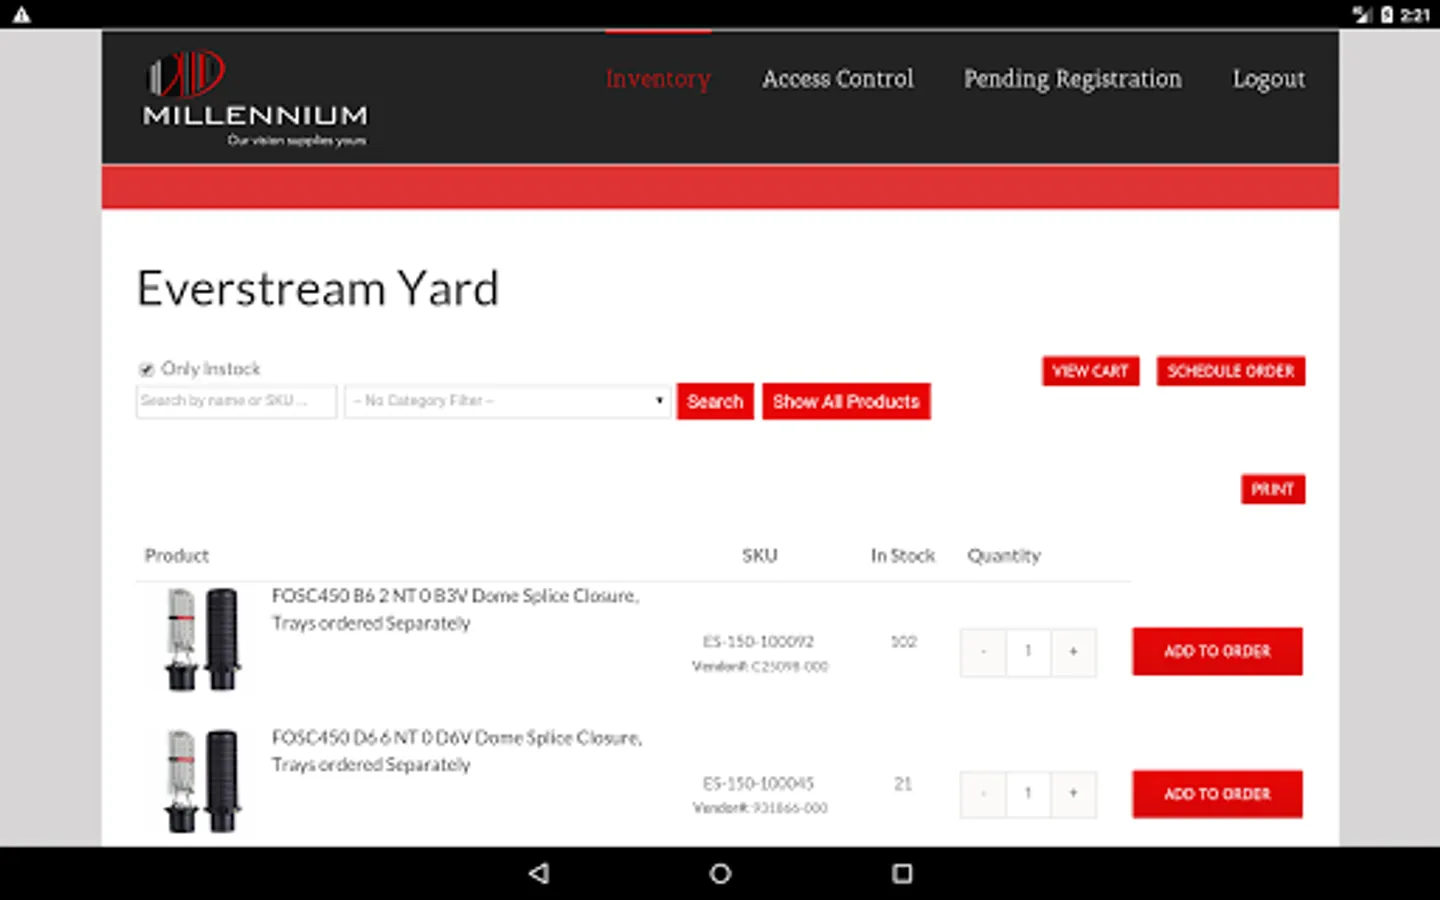Open the No Category Filter dropdown
This screenshot has width=1440, height=900.
508,401
